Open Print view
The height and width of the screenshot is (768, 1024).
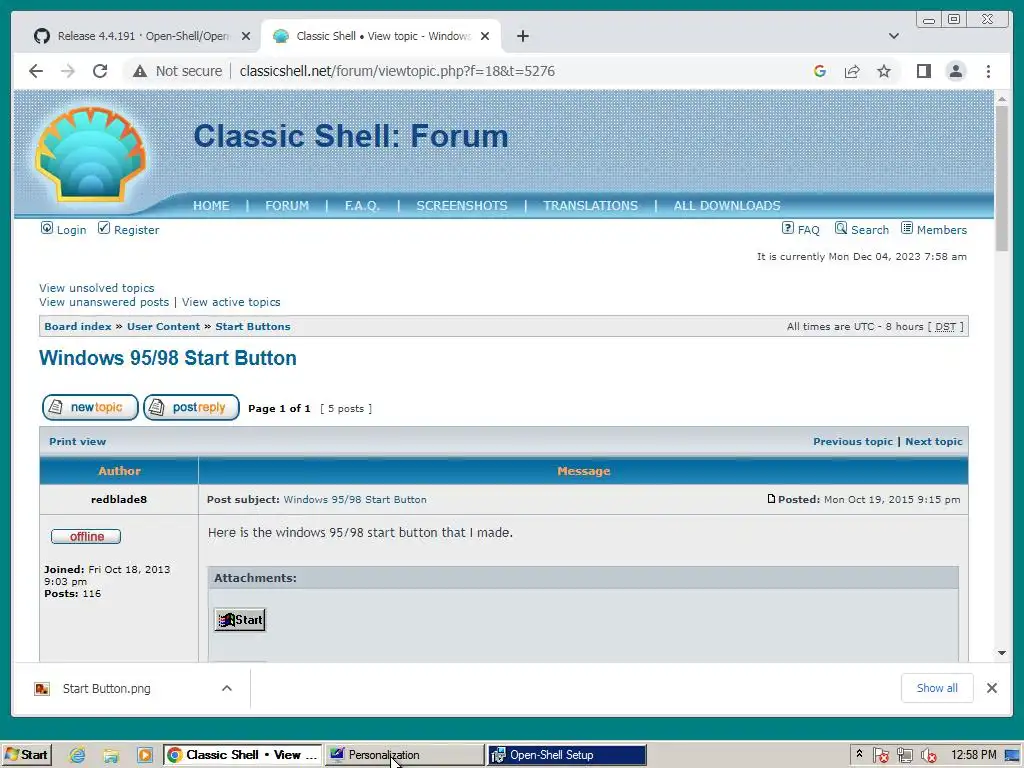point(77,441)
